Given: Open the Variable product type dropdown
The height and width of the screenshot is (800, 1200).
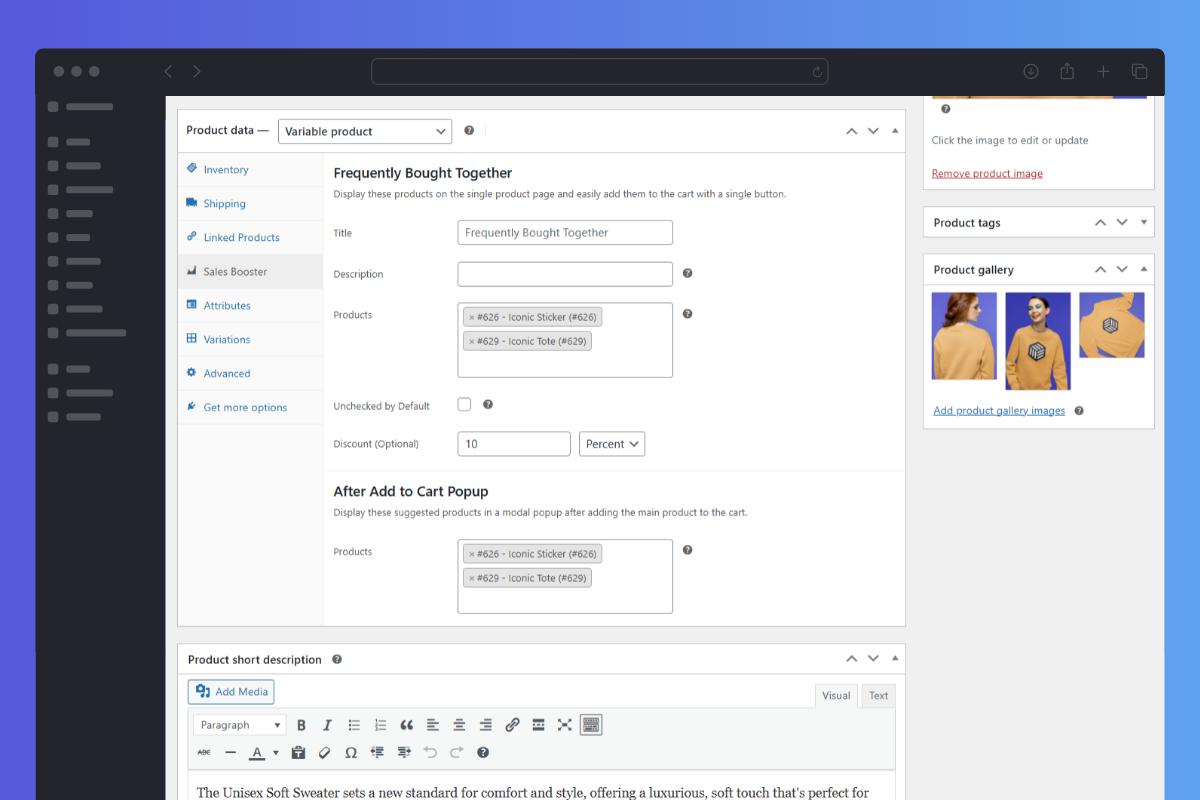Looking at the screenshot, I should pos(364,131).
